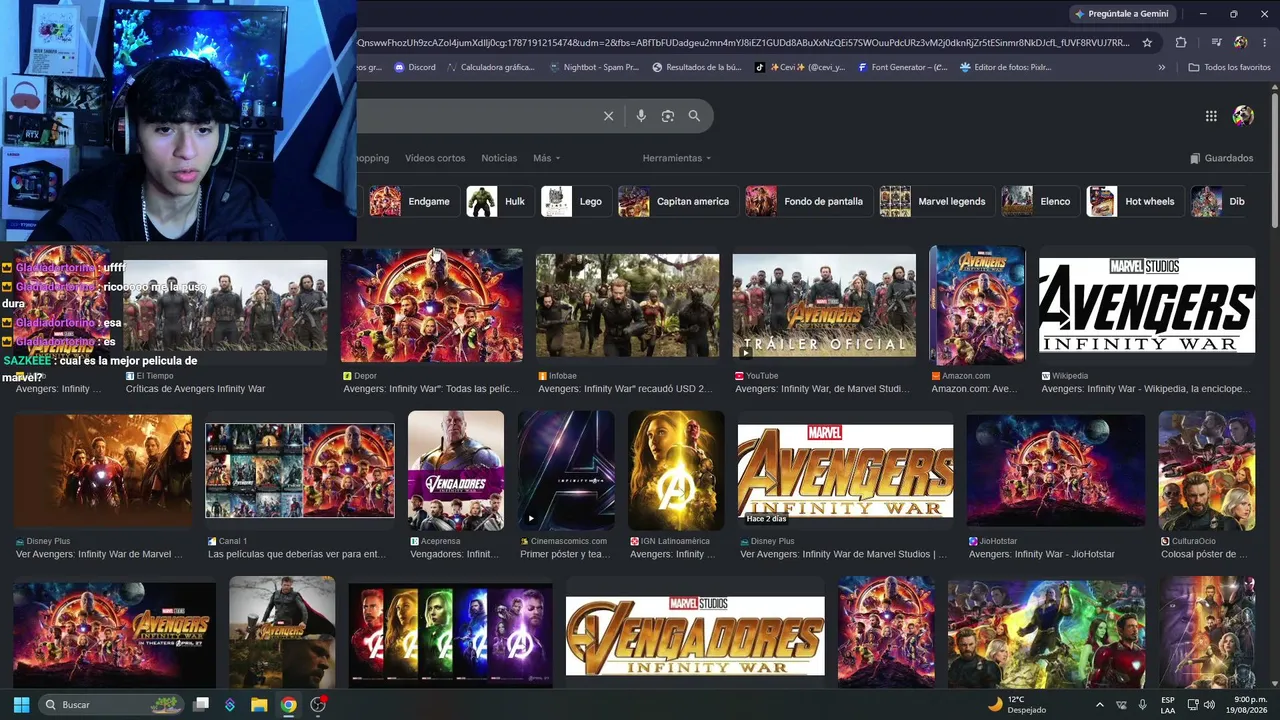1280x720 pixels.
Task: Open the blue diamond app on the taskbar
Action: (230, 704)
